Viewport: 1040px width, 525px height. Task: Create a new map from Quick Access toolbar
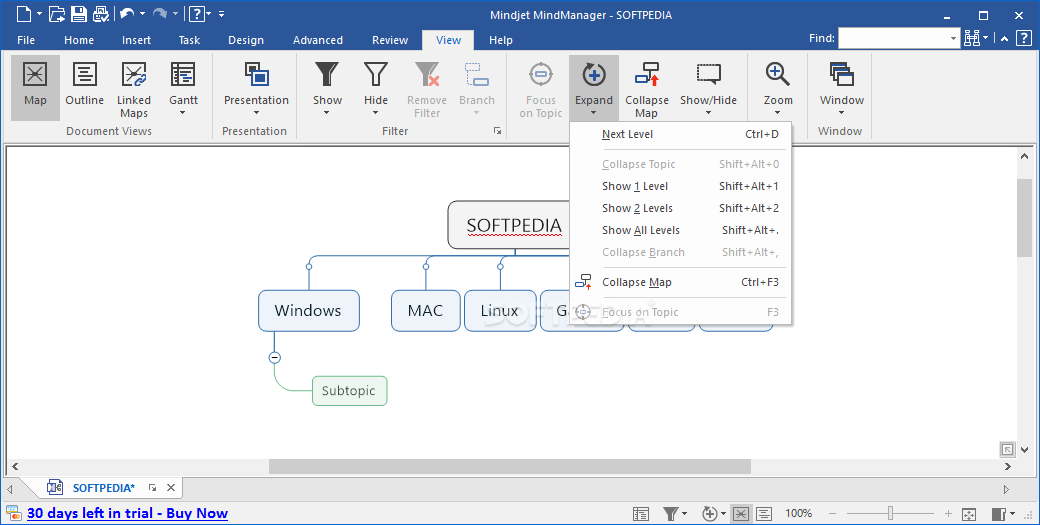(25, 13)
